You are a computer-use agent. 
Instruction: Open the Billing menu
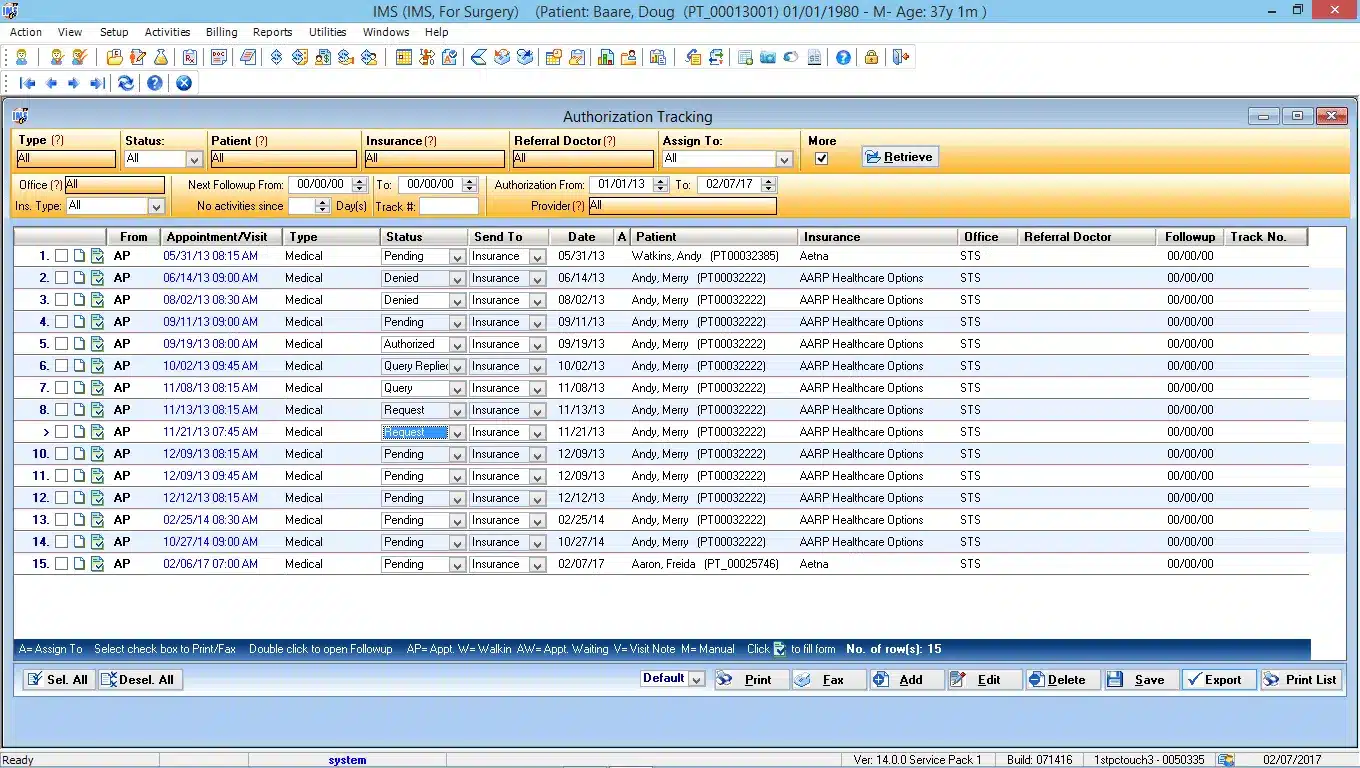coord(221,32)
